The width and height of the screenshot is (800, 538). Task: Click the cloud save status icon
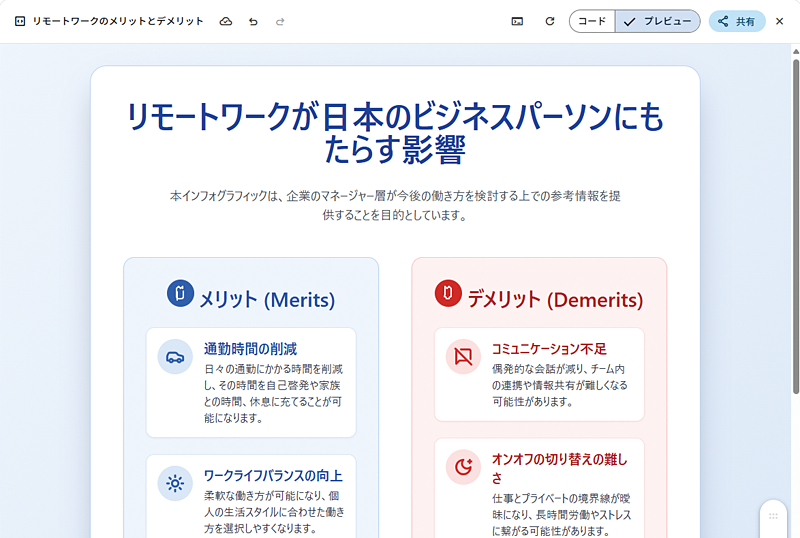(226, 21)
